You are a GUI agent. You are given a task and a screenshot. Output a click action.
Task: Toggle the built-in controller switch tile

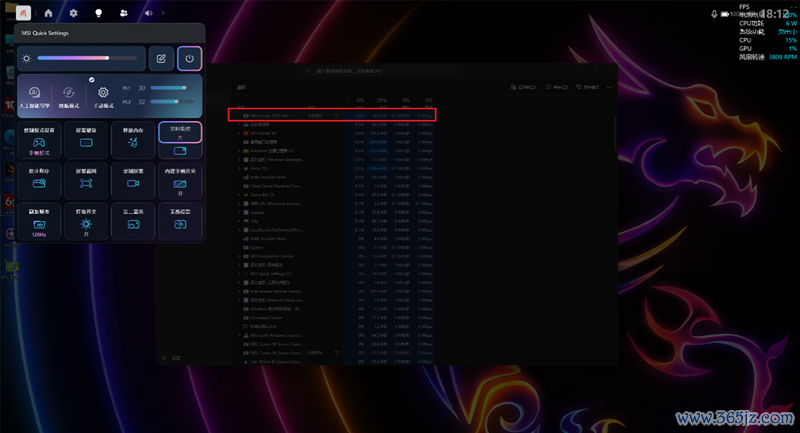pos(180,181)
